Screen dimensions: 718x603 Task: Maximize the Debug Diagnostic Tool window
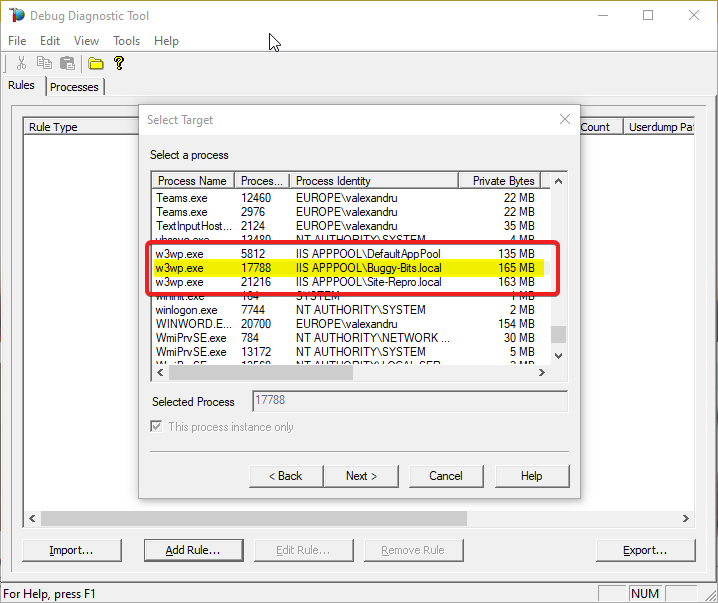648,16
